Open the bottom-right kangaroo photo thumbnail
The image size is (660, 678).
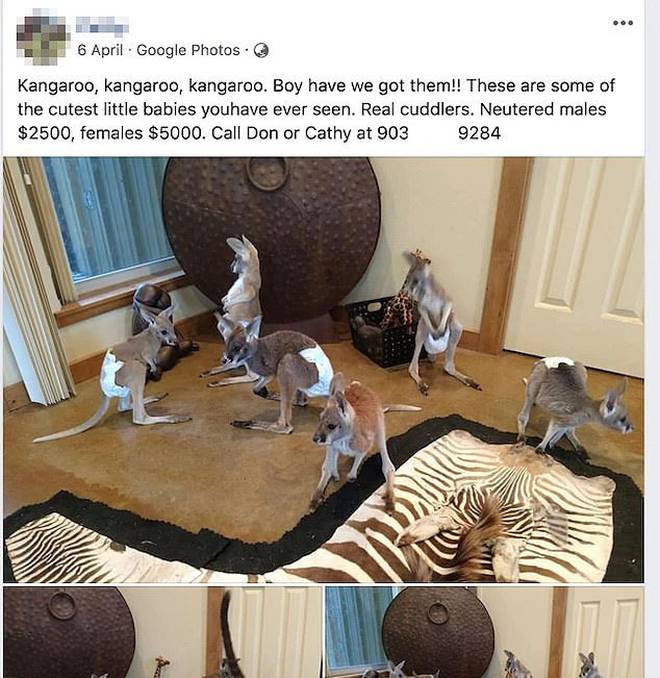(x=485, y=632)
